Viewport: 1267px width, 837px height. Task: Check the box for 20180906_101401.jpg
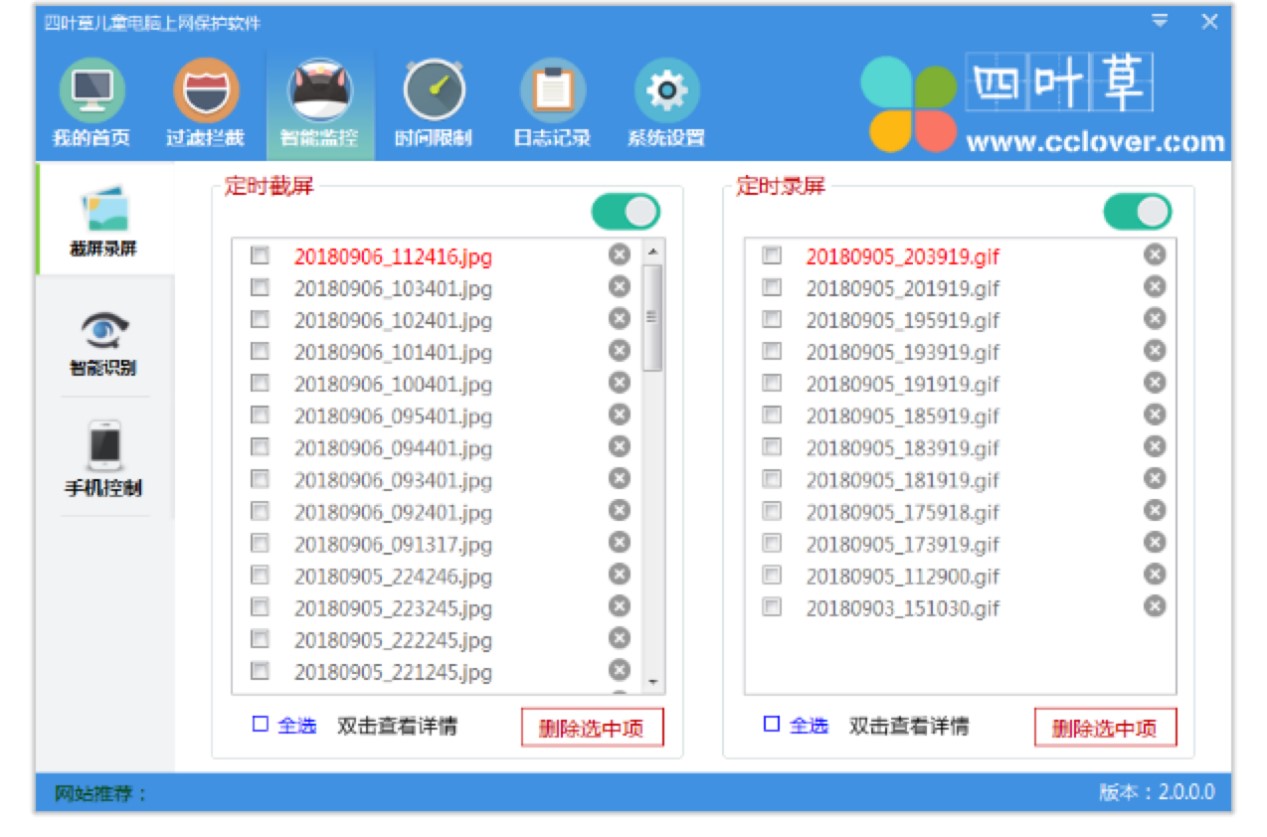click(260, 351)
